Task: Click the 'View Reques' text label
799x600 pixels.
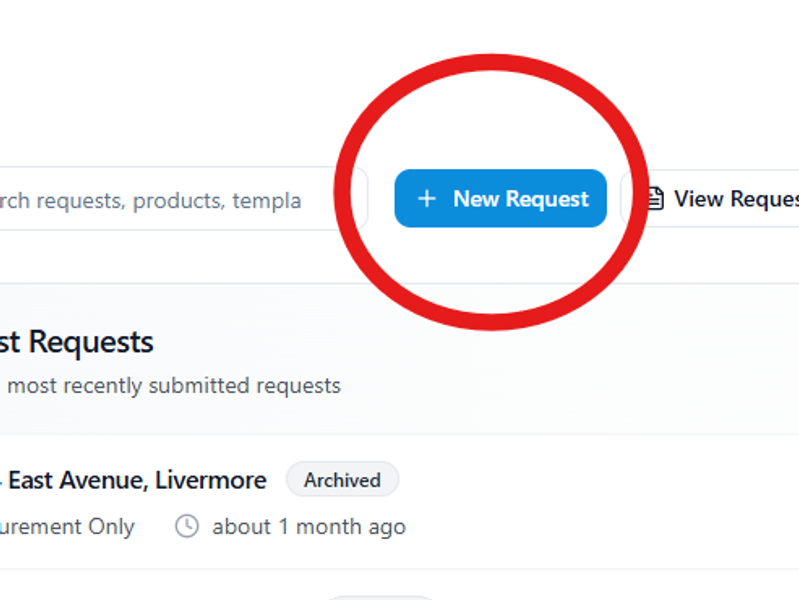Action: [x=735, y=199]
